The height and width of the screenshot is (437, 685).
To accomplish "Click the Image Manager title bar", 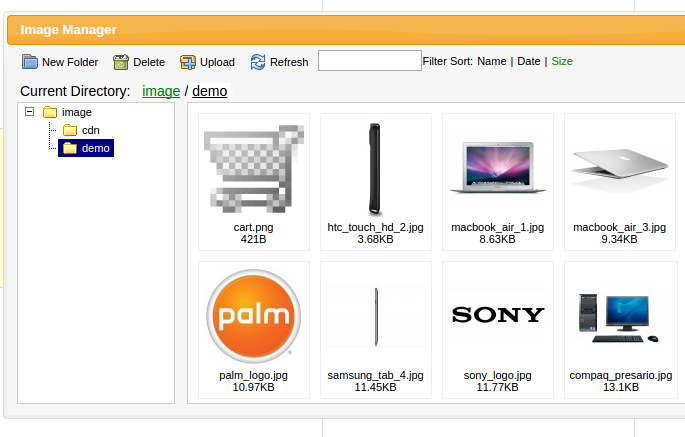I will 346,30.
